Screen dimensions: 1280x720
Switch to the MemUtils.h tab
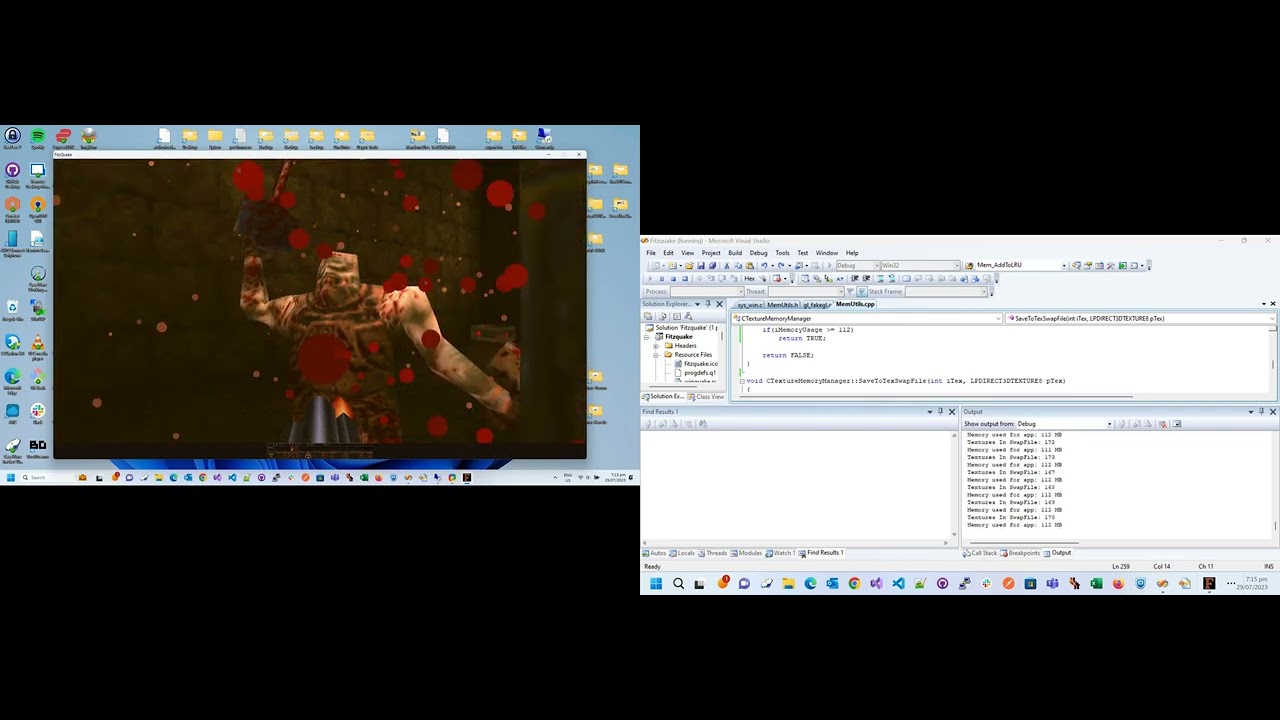coord(782,304)
